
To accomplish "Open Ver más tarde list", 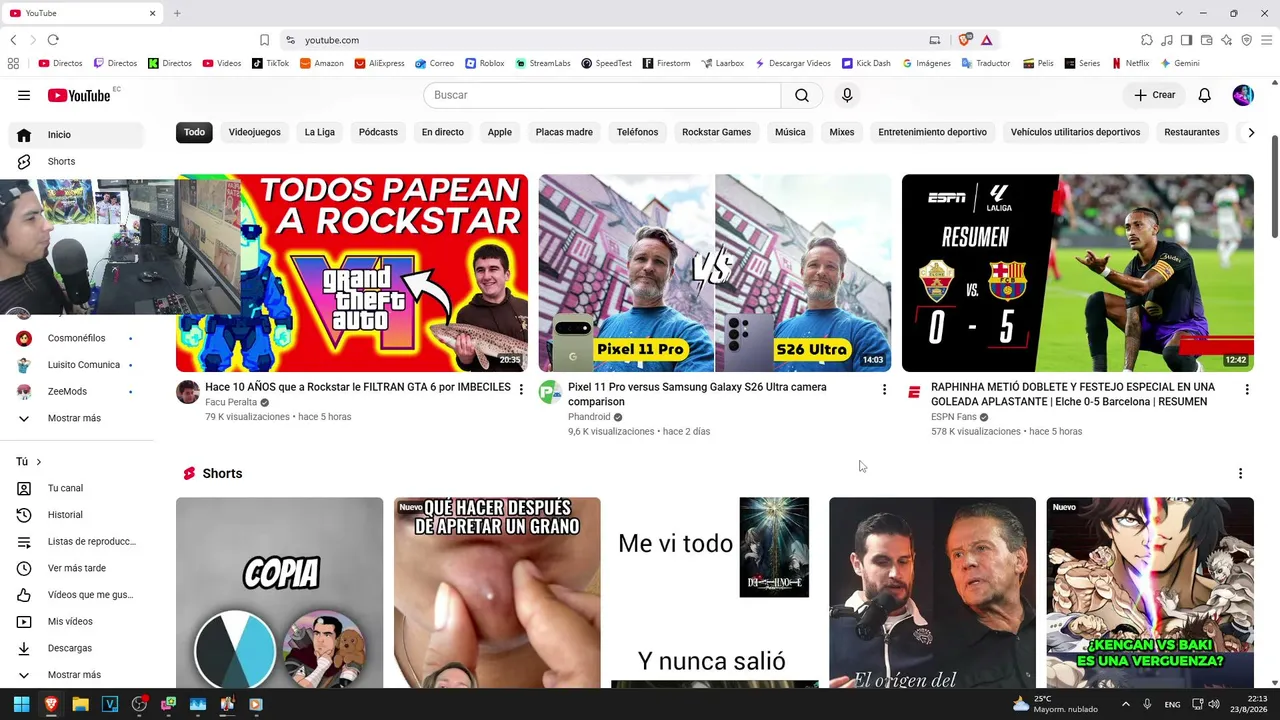I will click(76, 568).
